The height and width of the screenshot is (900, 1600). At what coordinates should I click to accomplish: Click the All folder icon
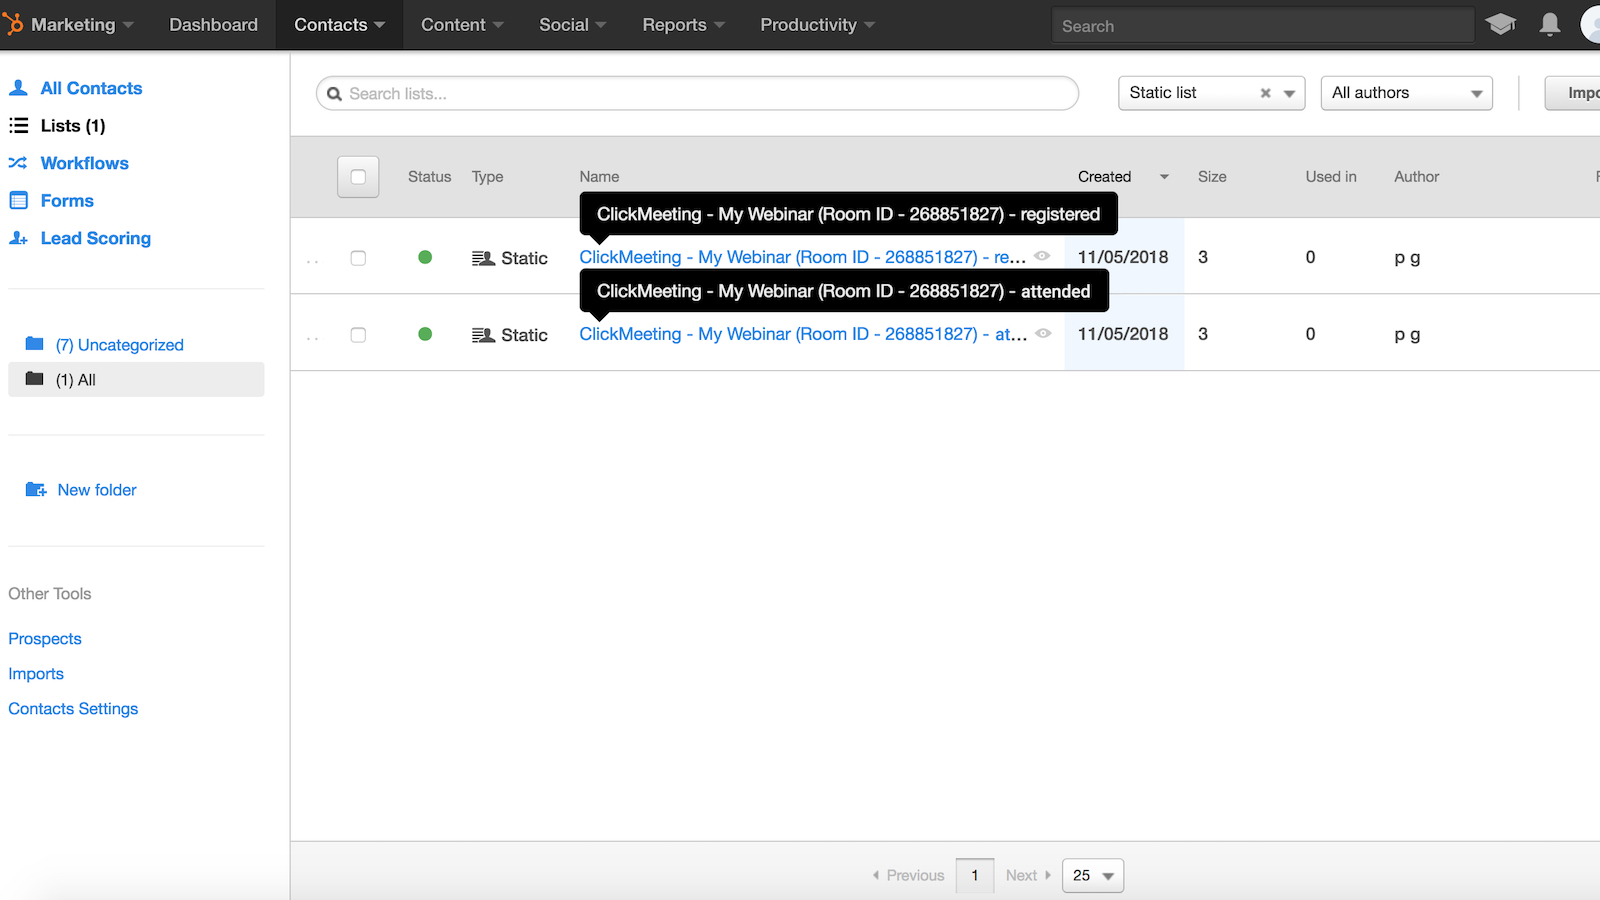[x=35, y=379]
